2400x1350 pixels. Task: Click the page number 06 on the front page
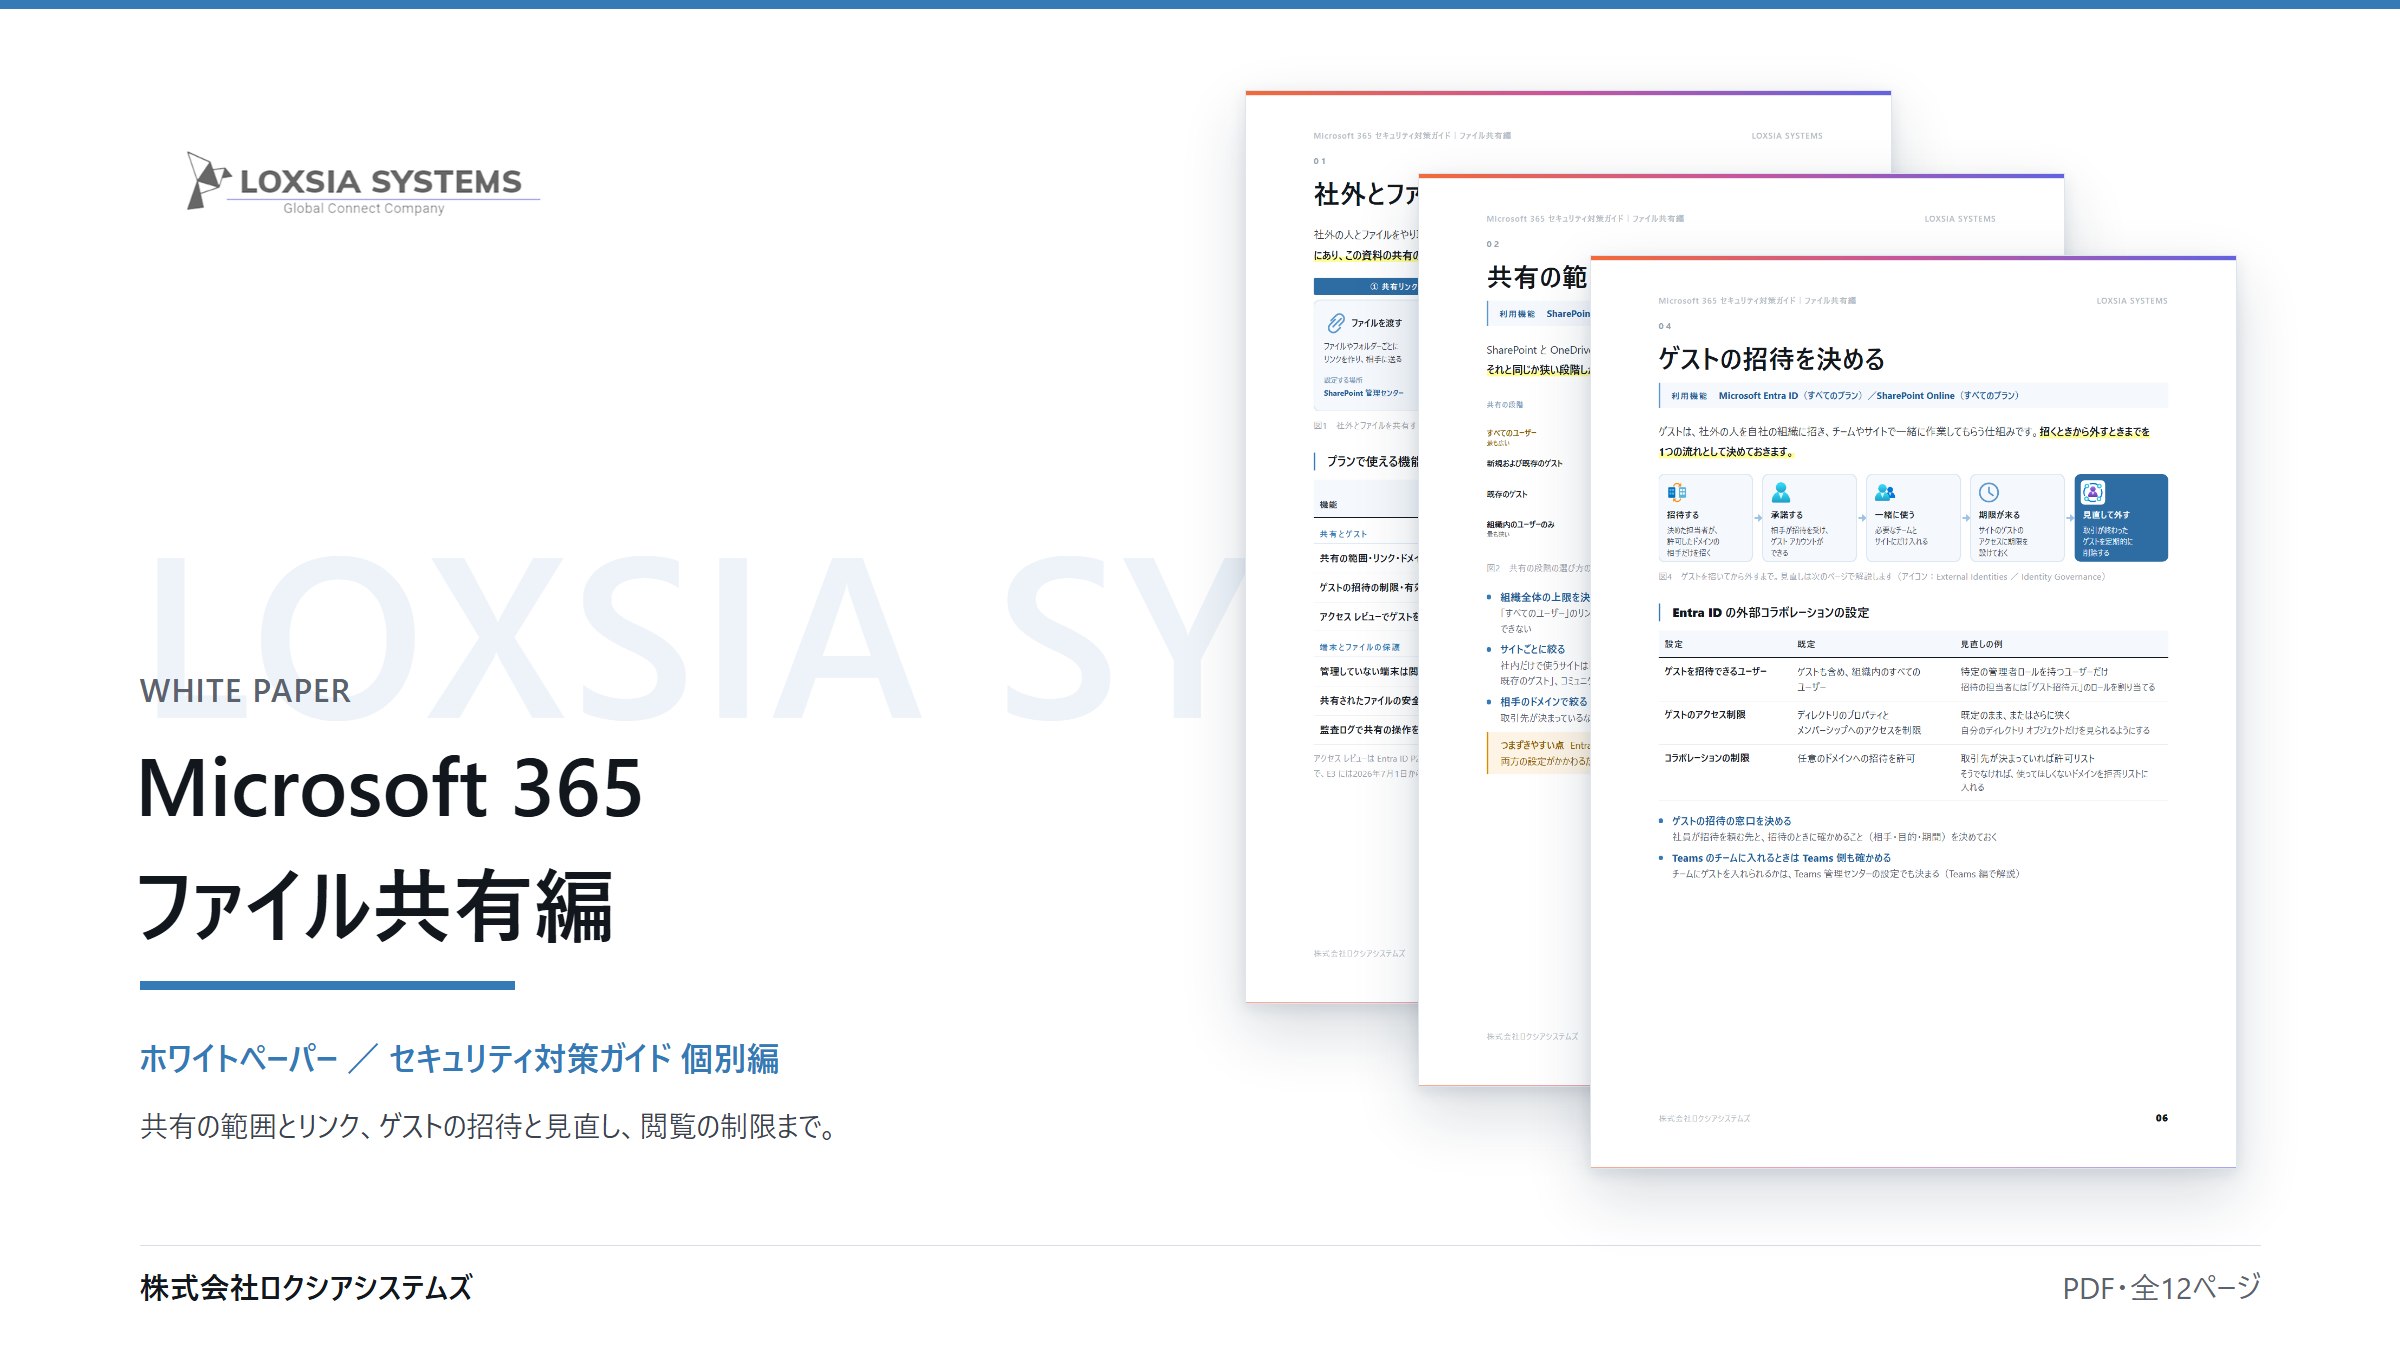click(2162, 1118)
